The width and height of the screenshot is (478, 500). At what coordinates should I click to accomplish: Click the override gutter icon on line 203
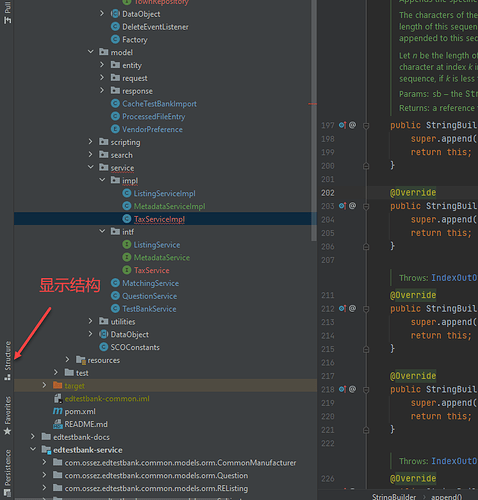342,206
